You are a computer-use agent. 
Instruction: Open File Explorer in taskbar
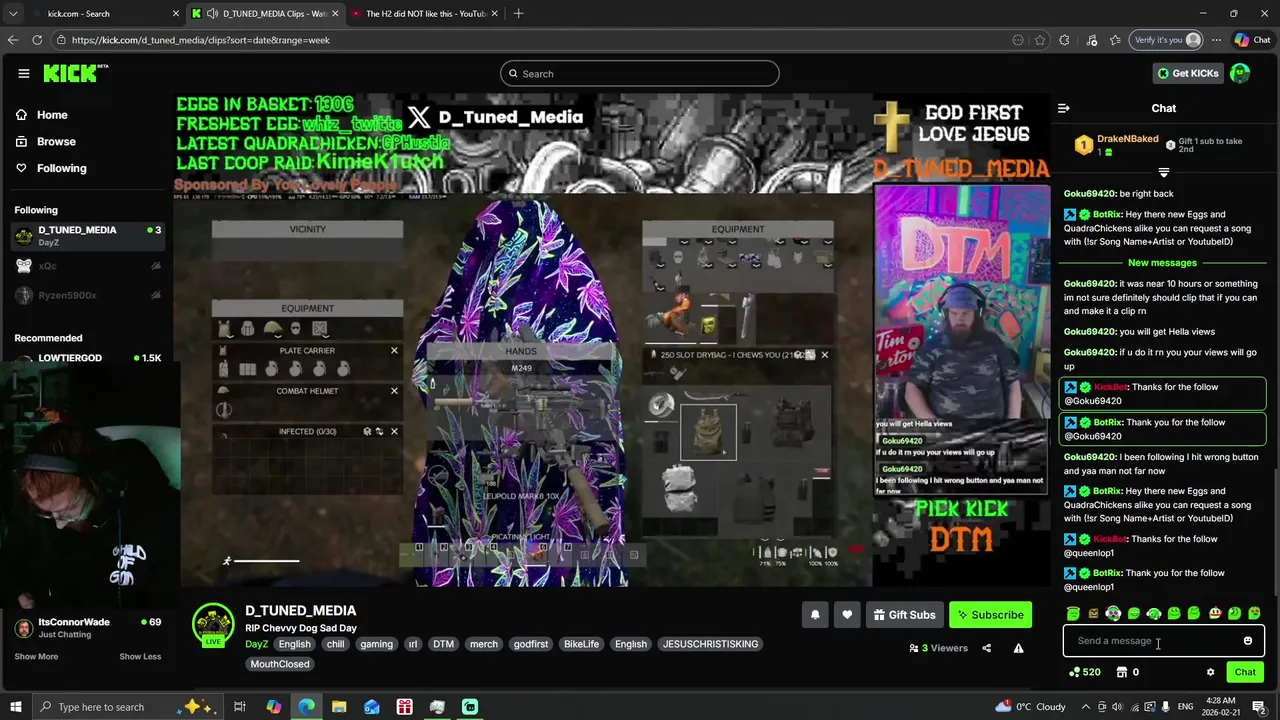(339, 707)
